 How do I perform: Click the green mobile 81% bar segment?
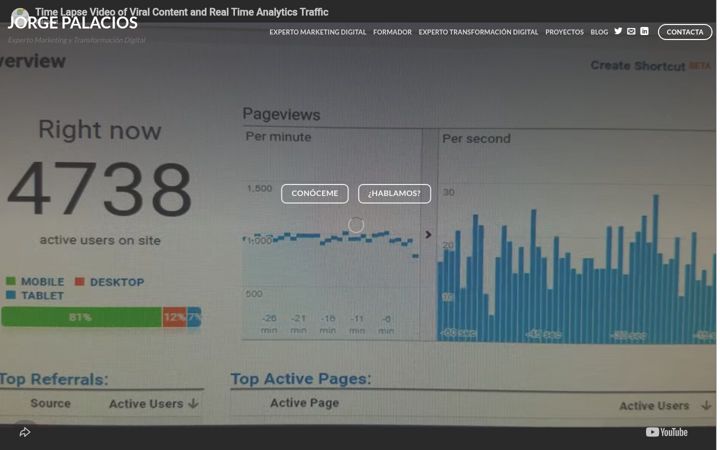click(82, 317)
